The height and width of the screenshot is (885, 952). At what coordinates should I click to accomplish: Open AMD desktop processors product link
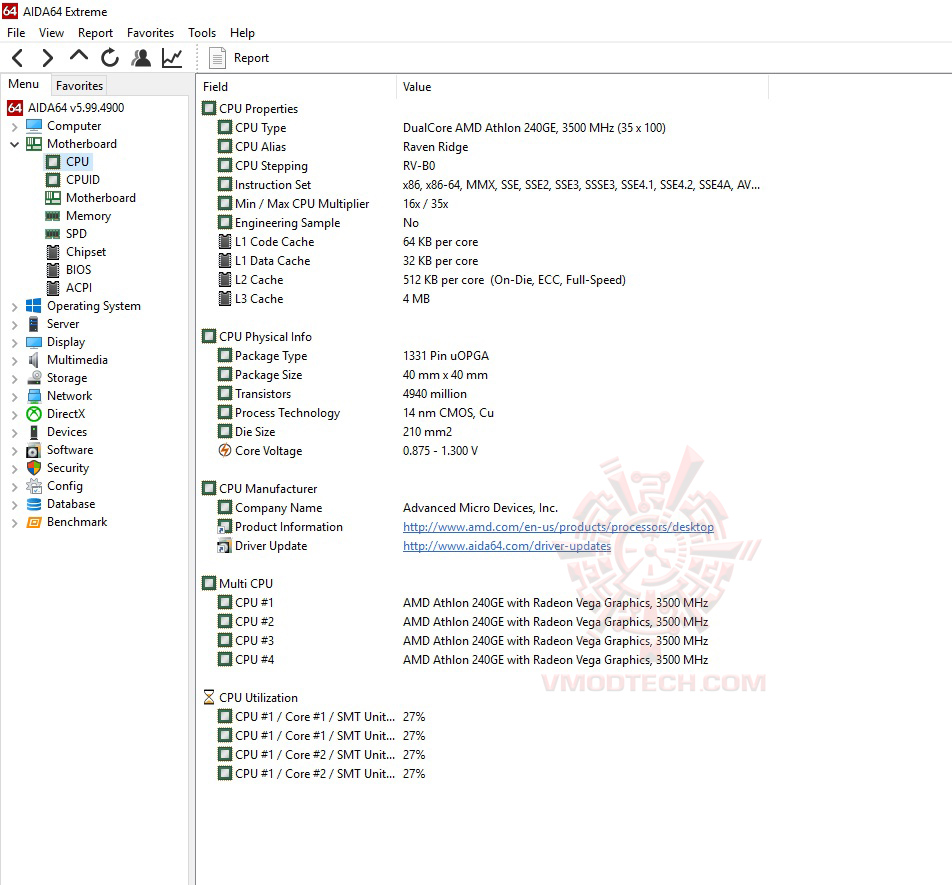[x=558, y=527]
